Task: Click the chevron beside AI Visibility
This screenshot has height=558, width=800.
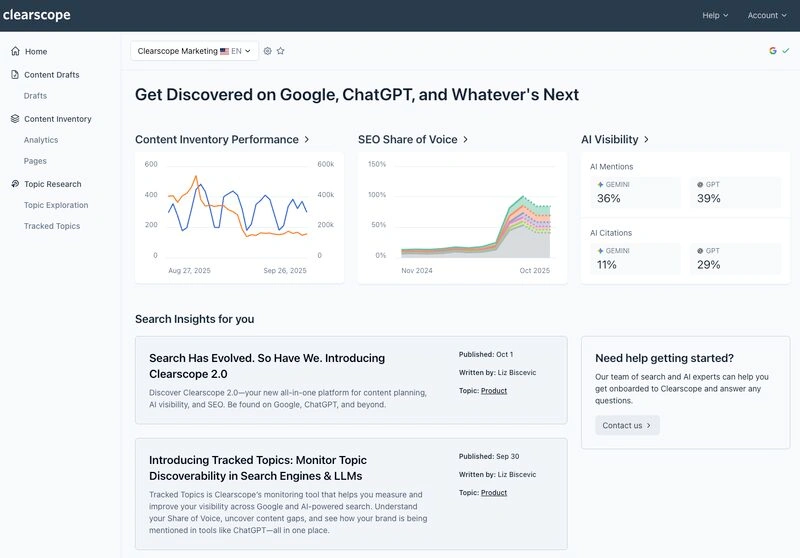Action: point(646,139)
